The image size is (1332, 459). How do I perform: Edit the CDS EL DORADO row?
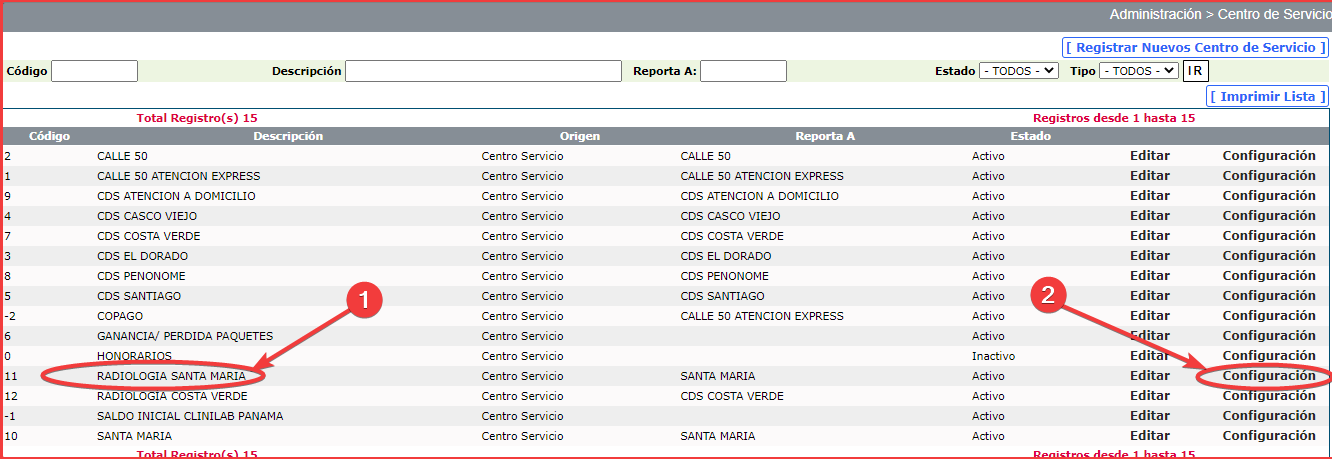click(x=1150, y=256)
